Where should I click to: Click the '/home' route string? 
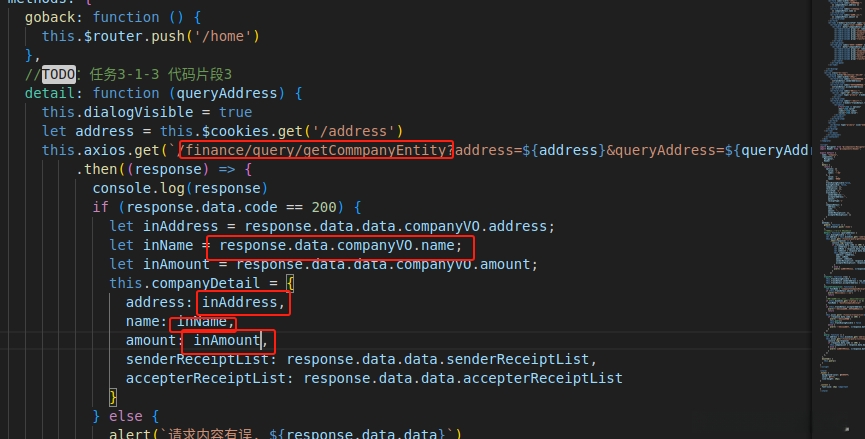227,36
